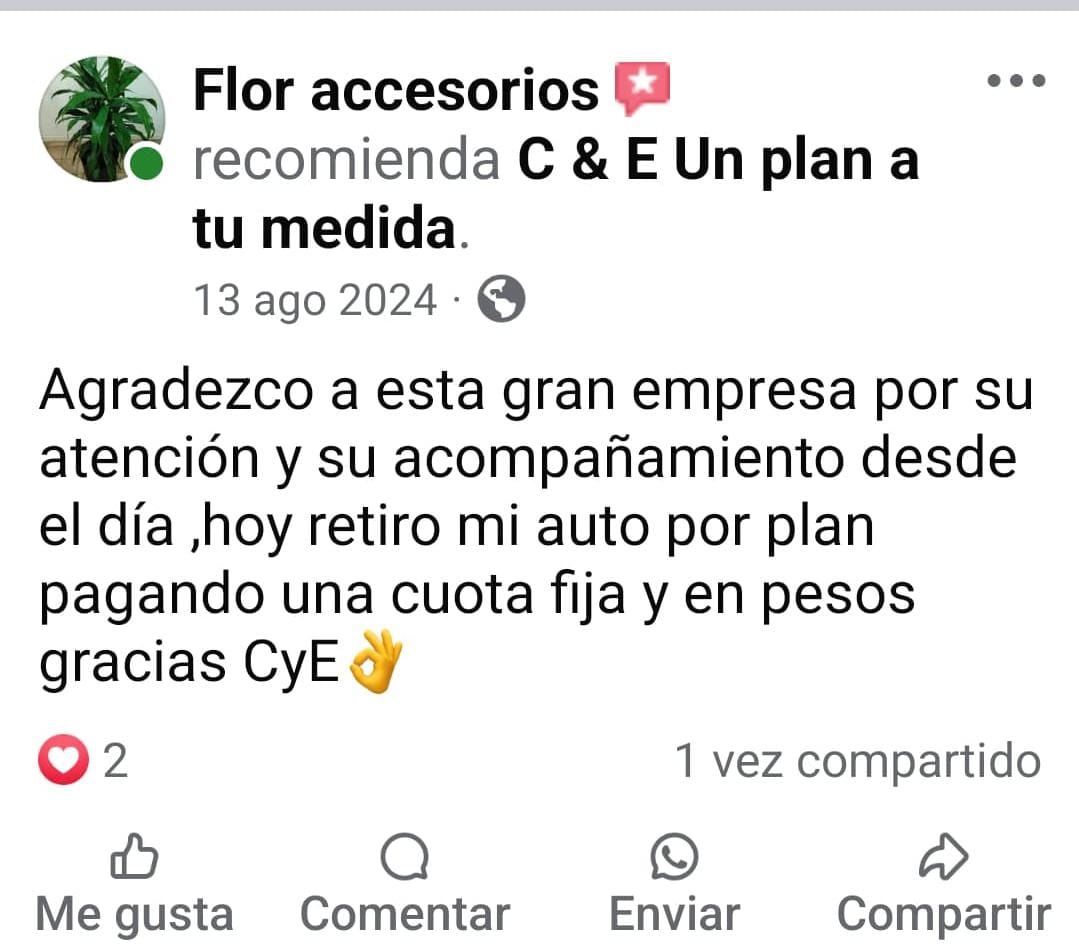Screen dimensions: 1079x950
Task: Open the 1 vez compartido list
Action: [x=858, y=761]
